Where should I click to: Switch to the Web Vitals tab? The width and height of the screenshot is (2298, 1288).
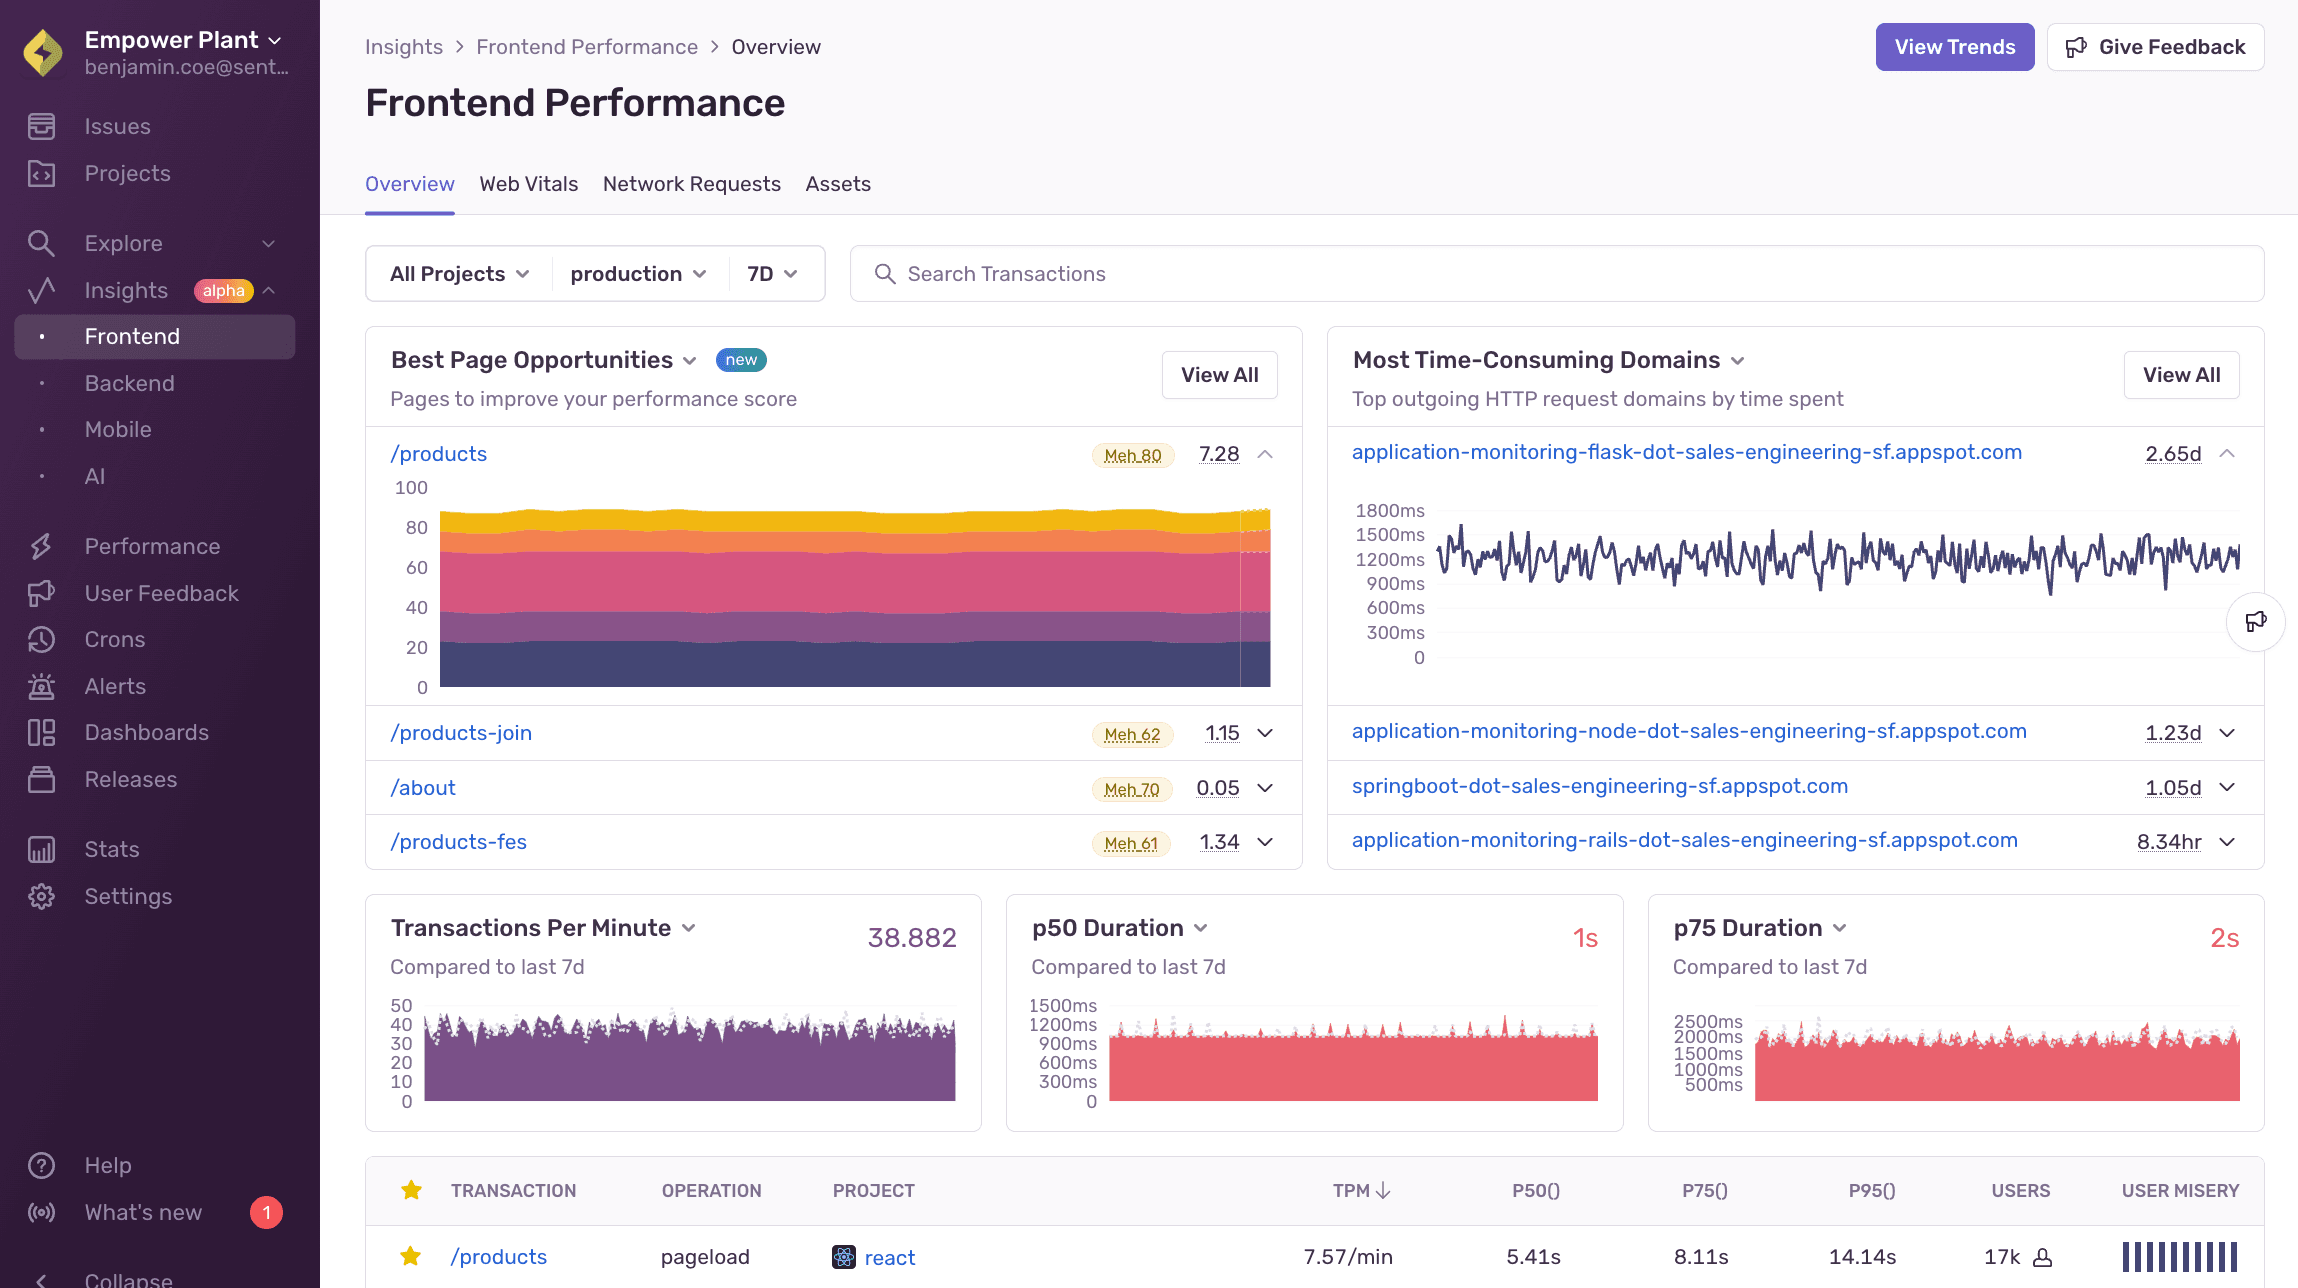point(528,183)
